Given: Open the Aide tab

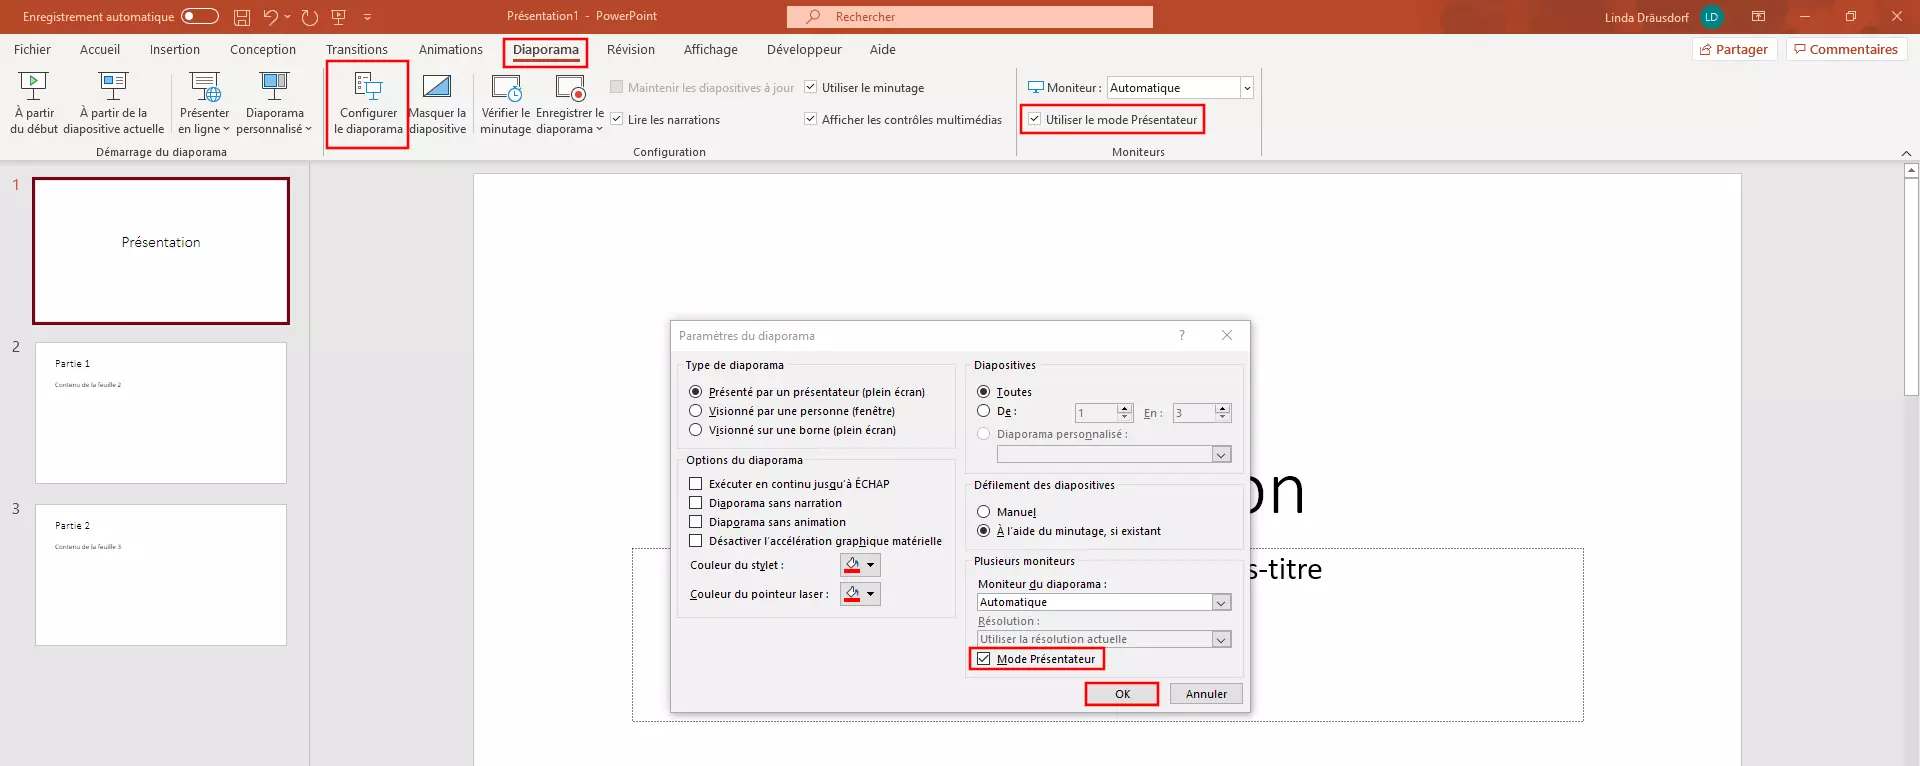Looking at the screenshot, I should coord(882,49).
